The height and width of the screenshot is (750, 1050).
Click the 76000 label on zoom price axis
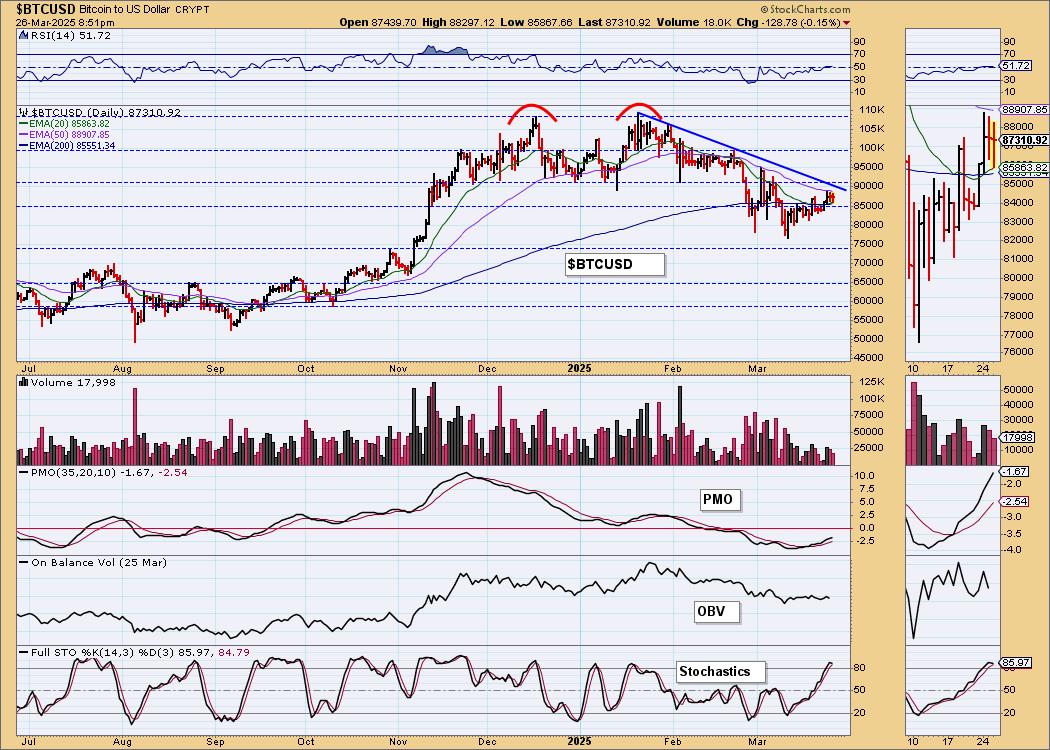pos(1019,353)
